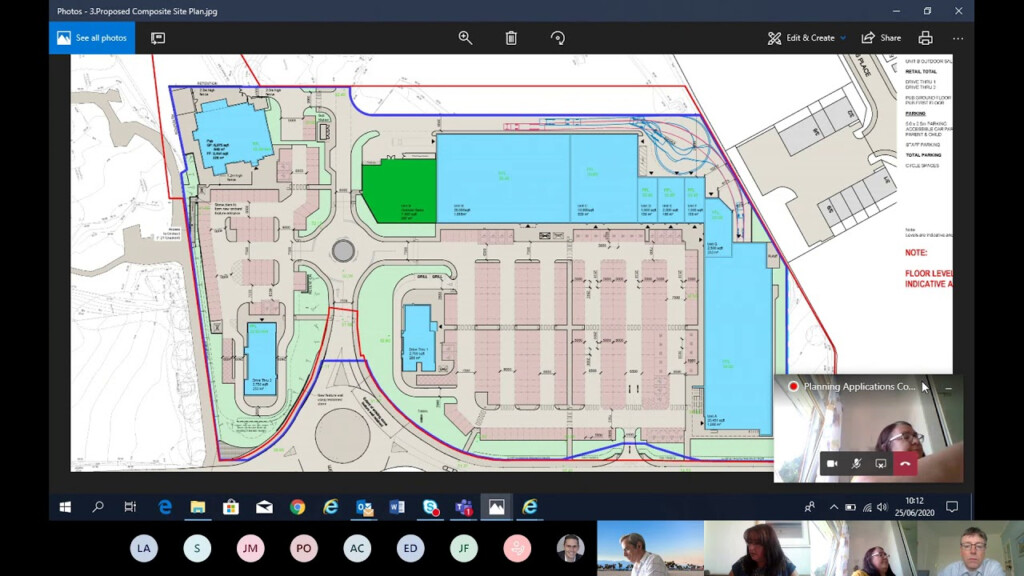The height and width of the screenshot is (576, 1024).
Task: Select participant avatar AC
Action: coord(357,549)
